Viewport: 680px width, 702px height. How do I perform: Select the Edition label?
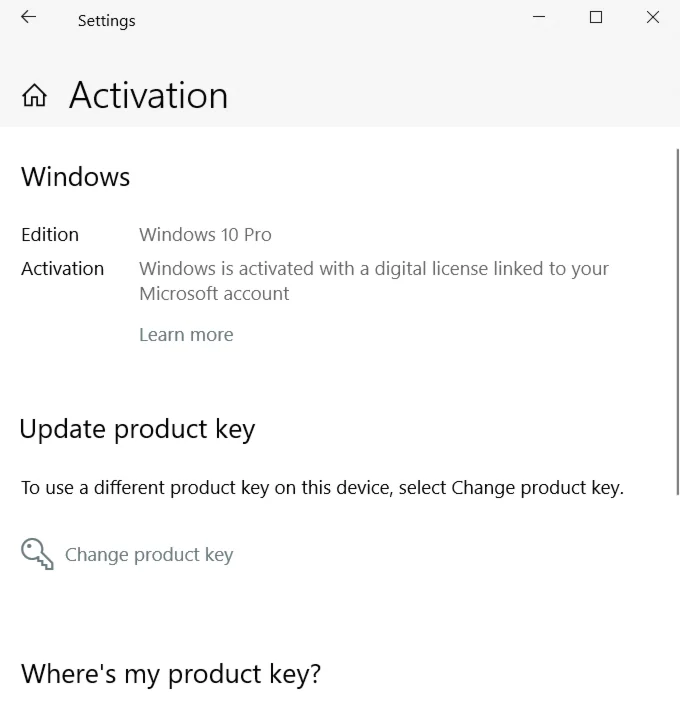click(x=50, y=235)
